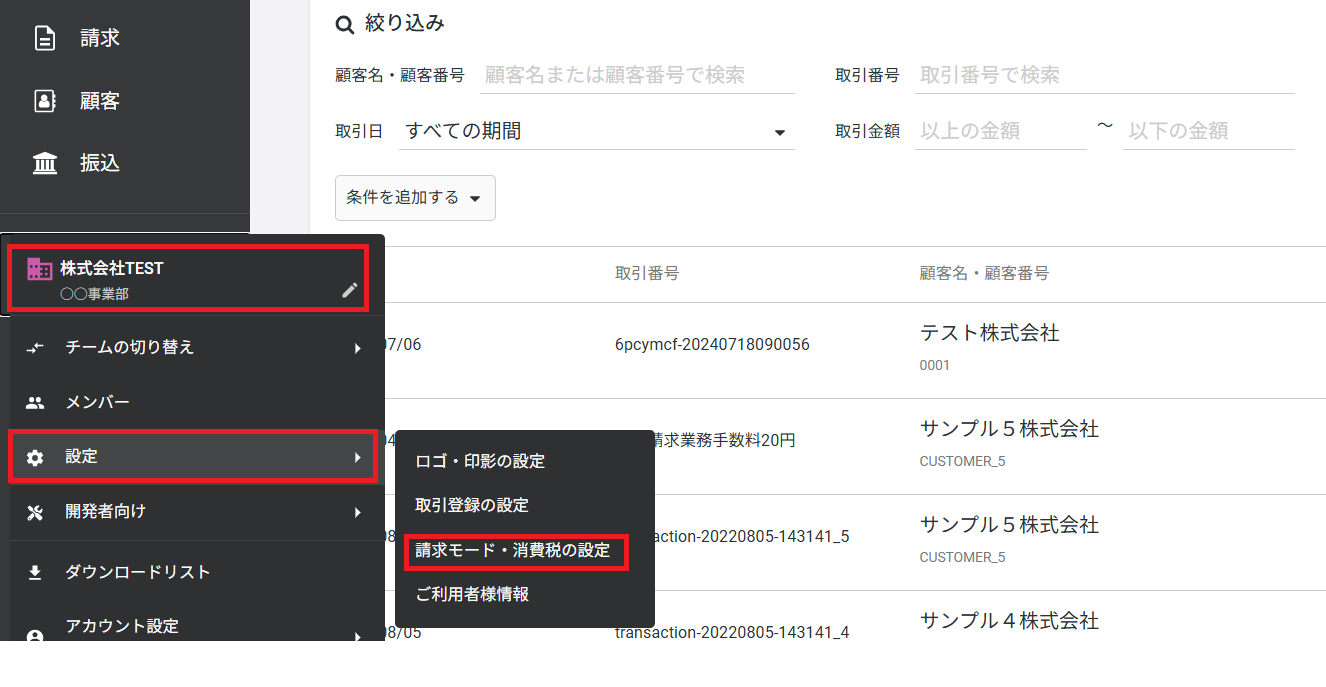The height and width of the screenshot is (687, 1326).
Task: Click the team switch arrows icon
Action: pos(35,348)
